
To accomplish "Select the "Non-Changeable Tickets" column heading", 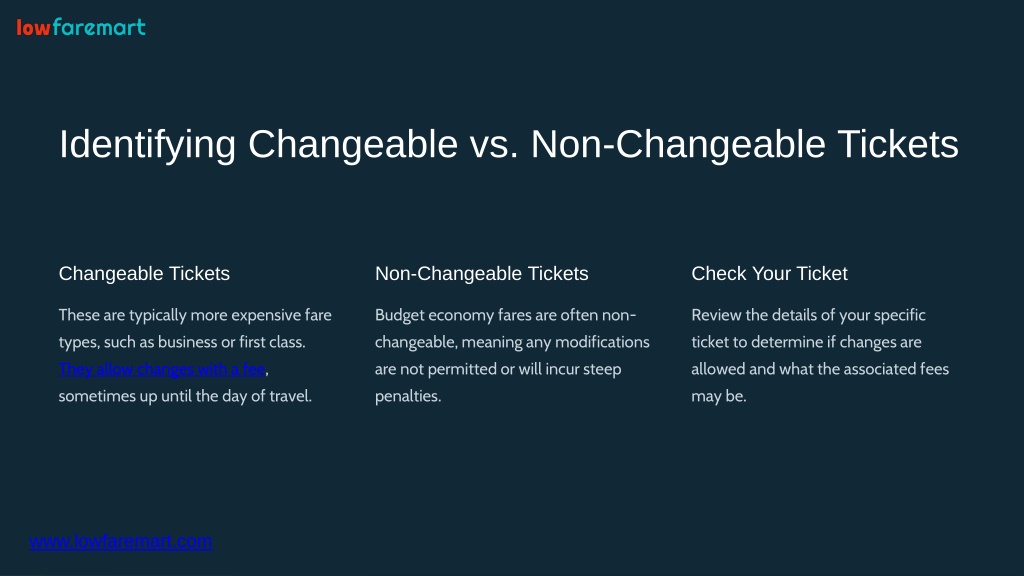I will point(481,274).
